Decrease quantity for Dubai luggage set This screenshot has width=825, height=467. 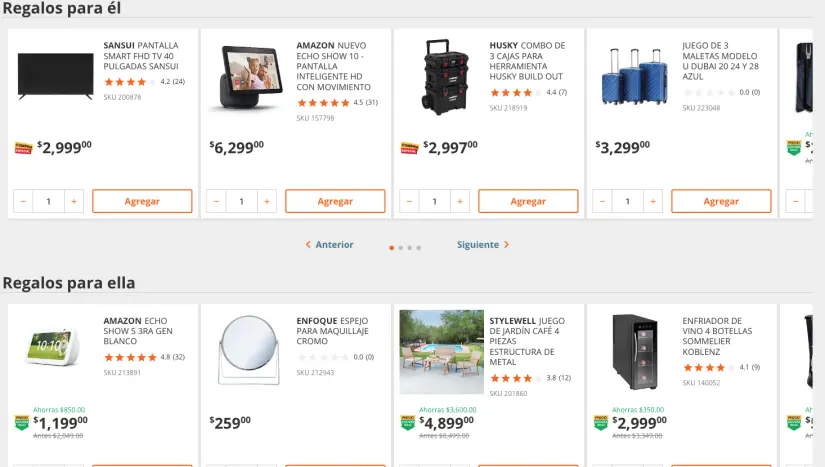click(602, 201)
